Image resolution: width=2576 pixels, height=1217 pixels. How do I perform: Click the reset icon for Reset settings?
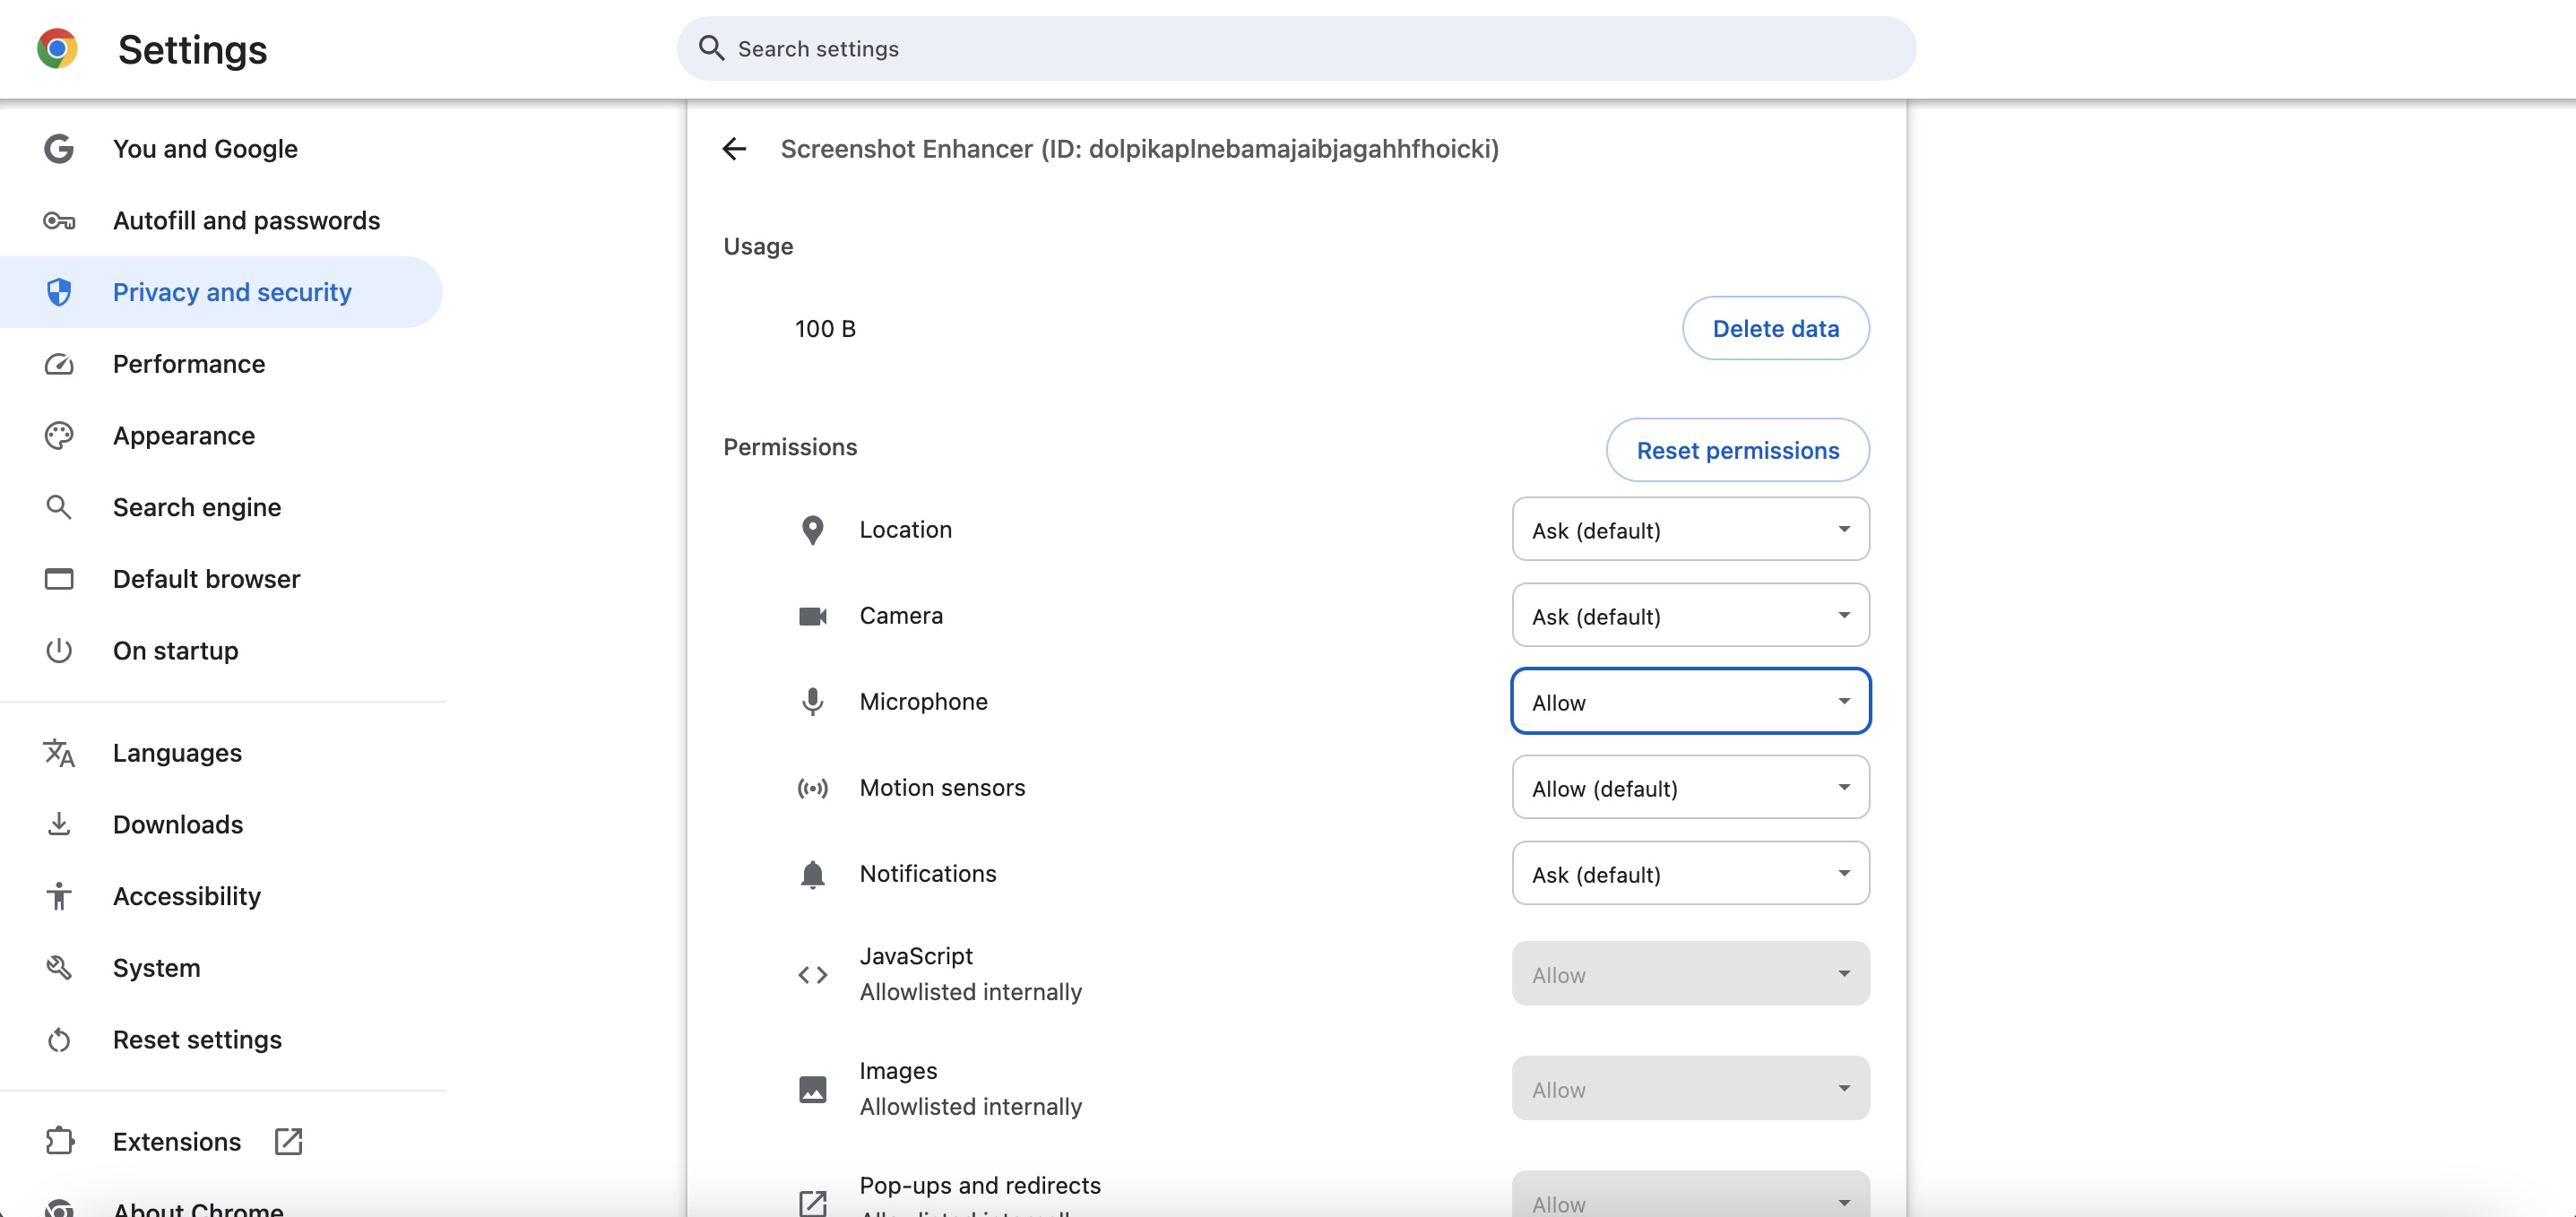point(59,1040)
